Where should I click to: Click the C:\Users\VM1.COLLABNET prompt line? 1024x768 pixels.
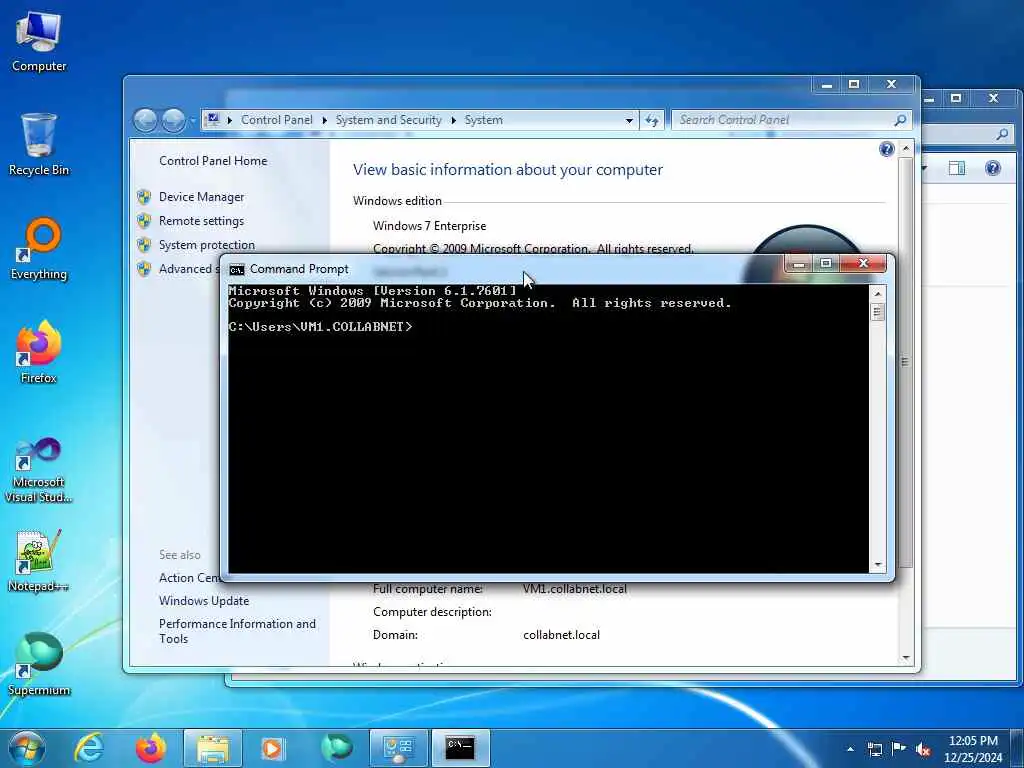(321, 327)
